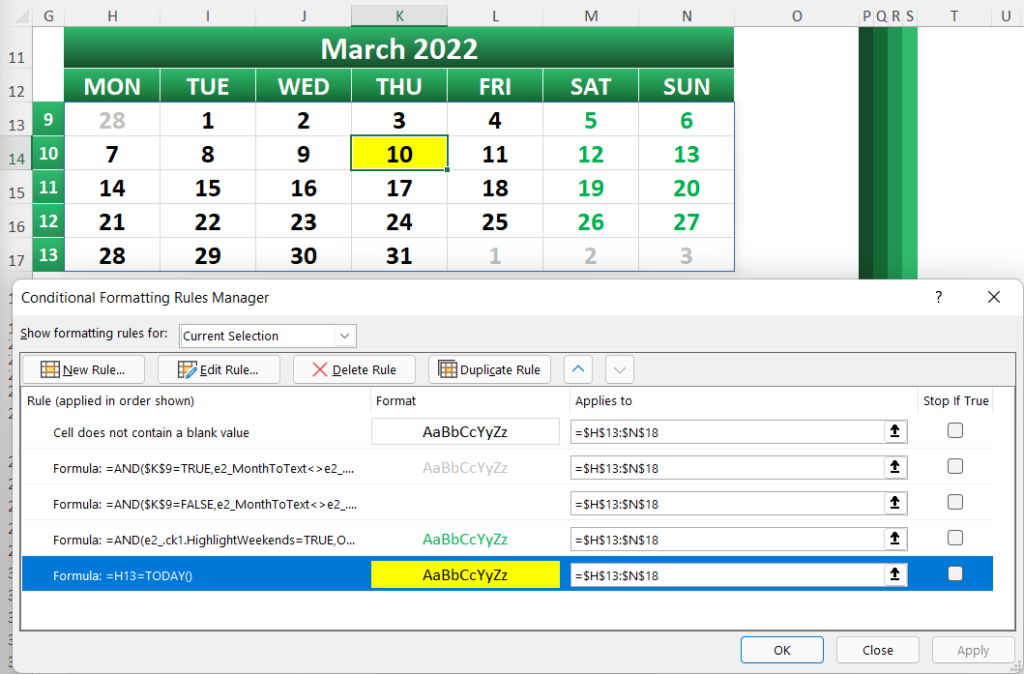Collapse range picker for first rule's Applies to
The height and width of the screenshot is (674, 1024).
[x=895, y=432]
